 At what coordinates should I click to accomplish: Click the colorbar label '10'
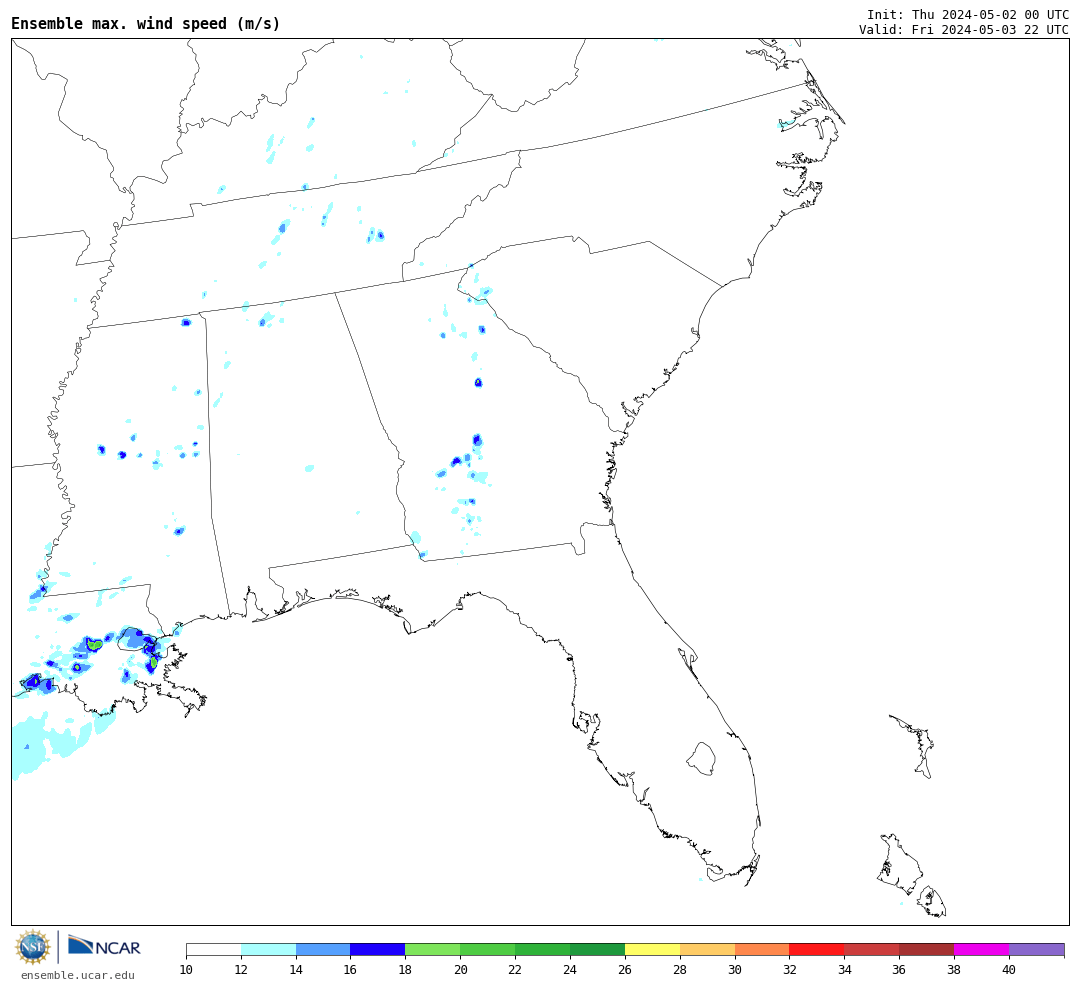pyautogui.click(x=186, y=970)
